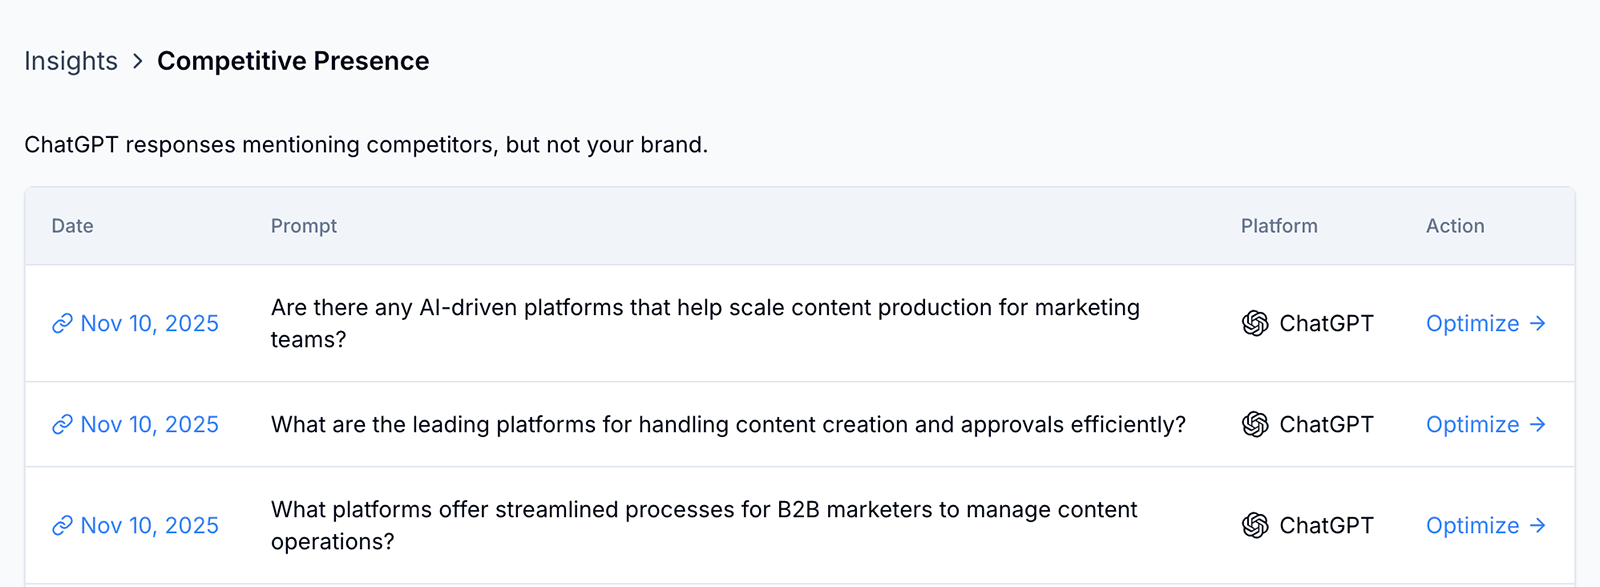Click the breadcrumb chevron after Insights
The height and width of the screenshot is (587, 1600).
(138, 62)
